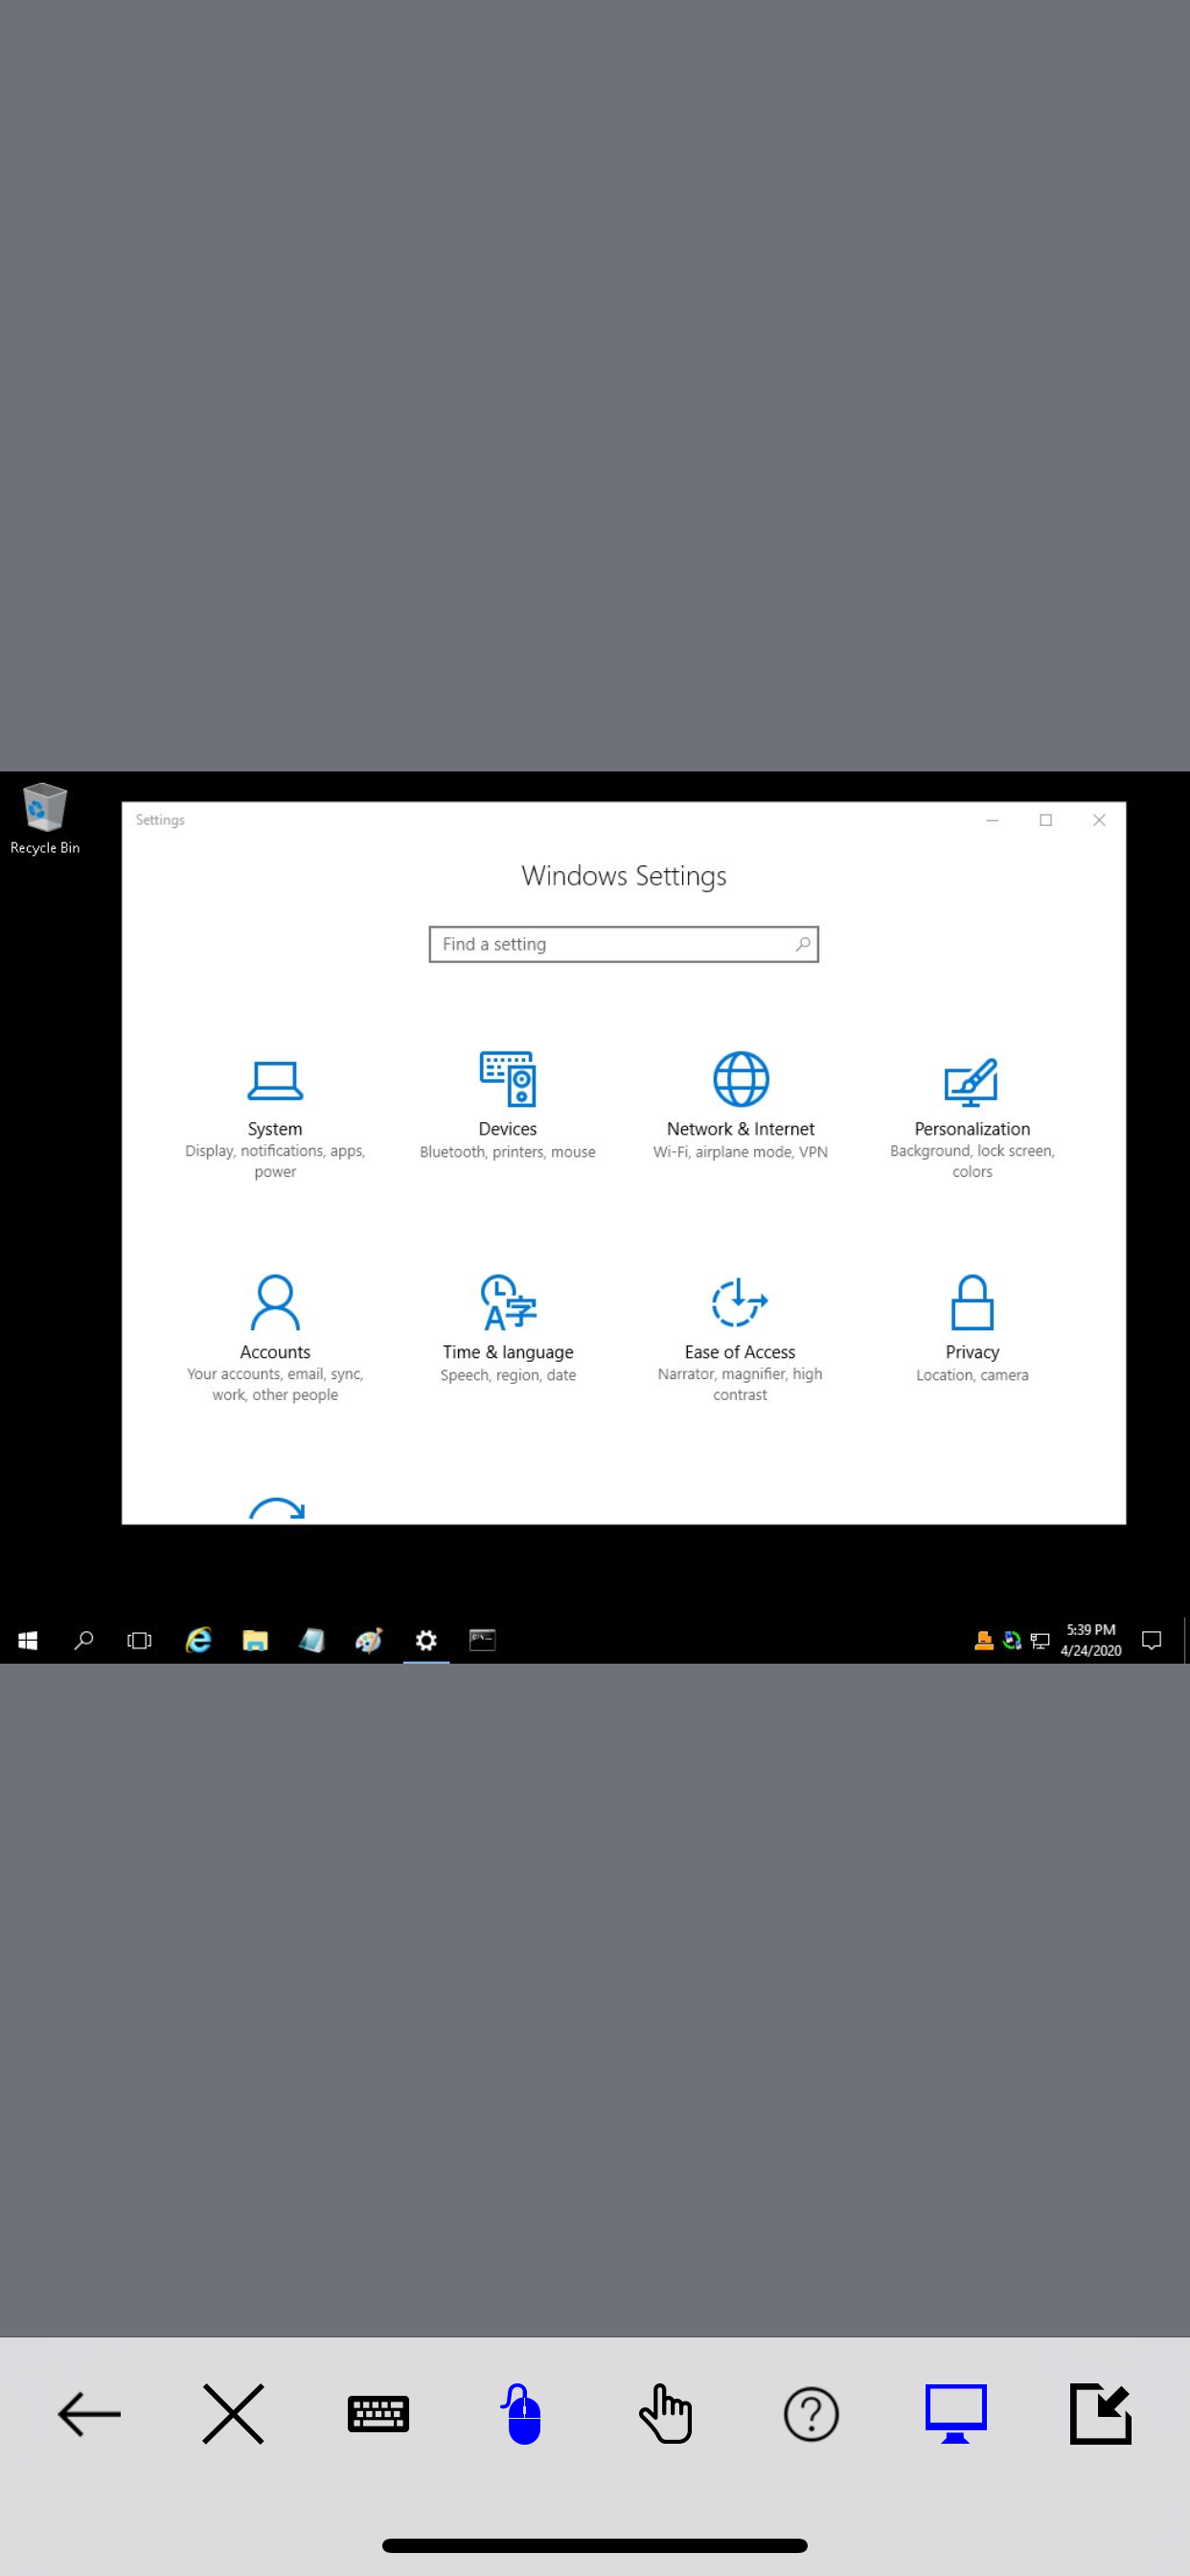
Task: Tap the arrow-in-box icon in bottom toolbar
Action: pos(1100,2414)
